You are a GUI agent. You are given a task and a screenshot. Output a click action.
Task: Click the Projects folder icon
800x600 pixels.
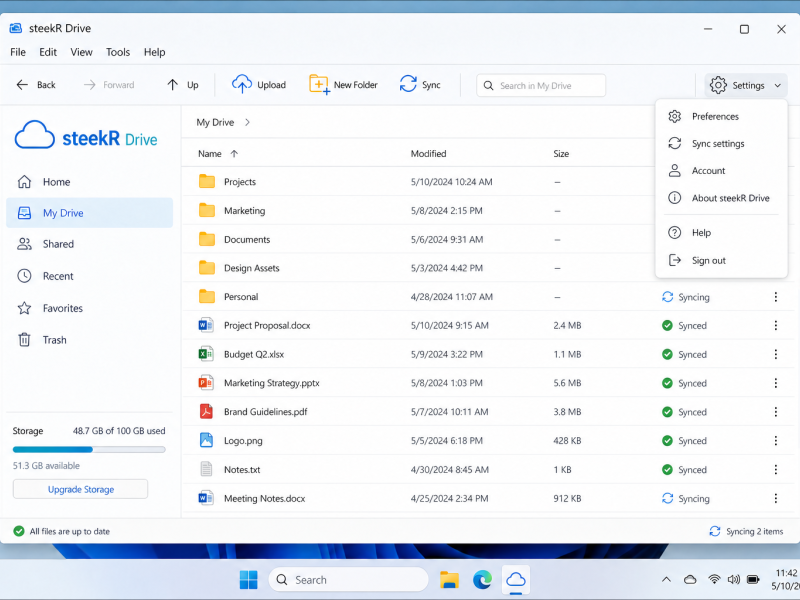click(207, 181)
